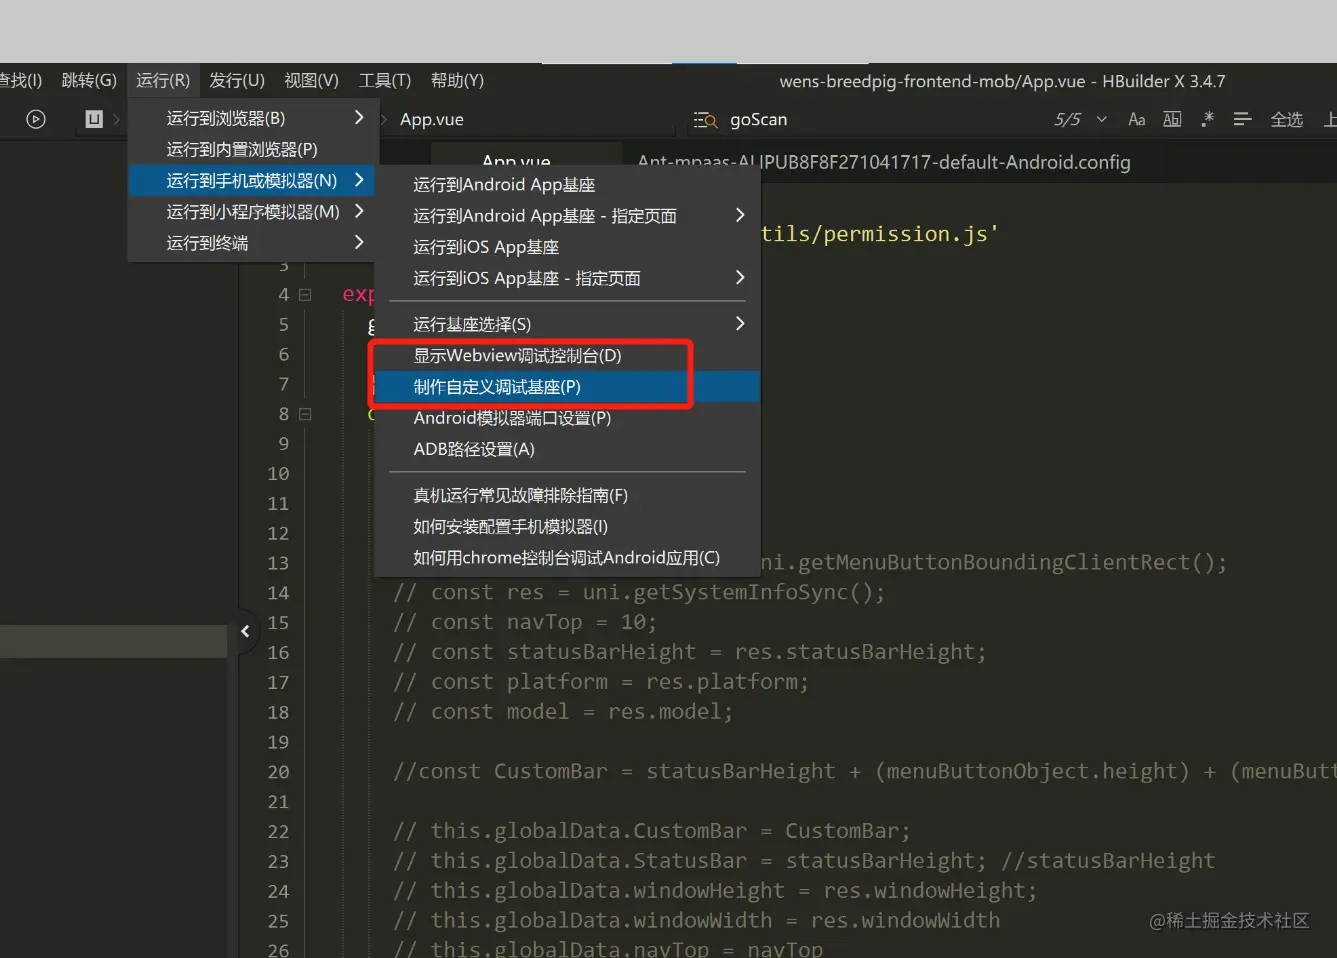Viewport: 1337px width, 958px height.
Task: Click line number 20 in the gutter
Action: (278, 772)
